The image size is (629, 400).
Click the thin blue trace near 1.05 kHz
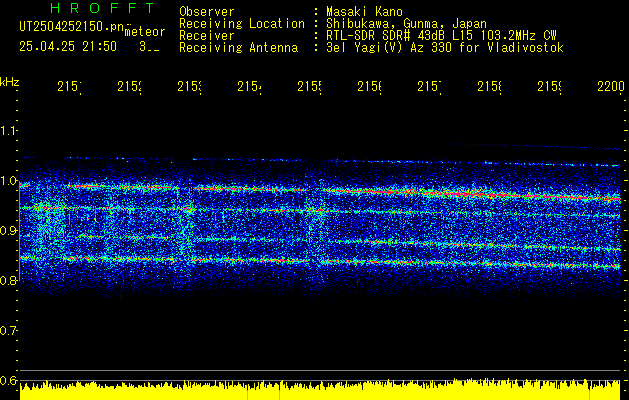(320, 161)
